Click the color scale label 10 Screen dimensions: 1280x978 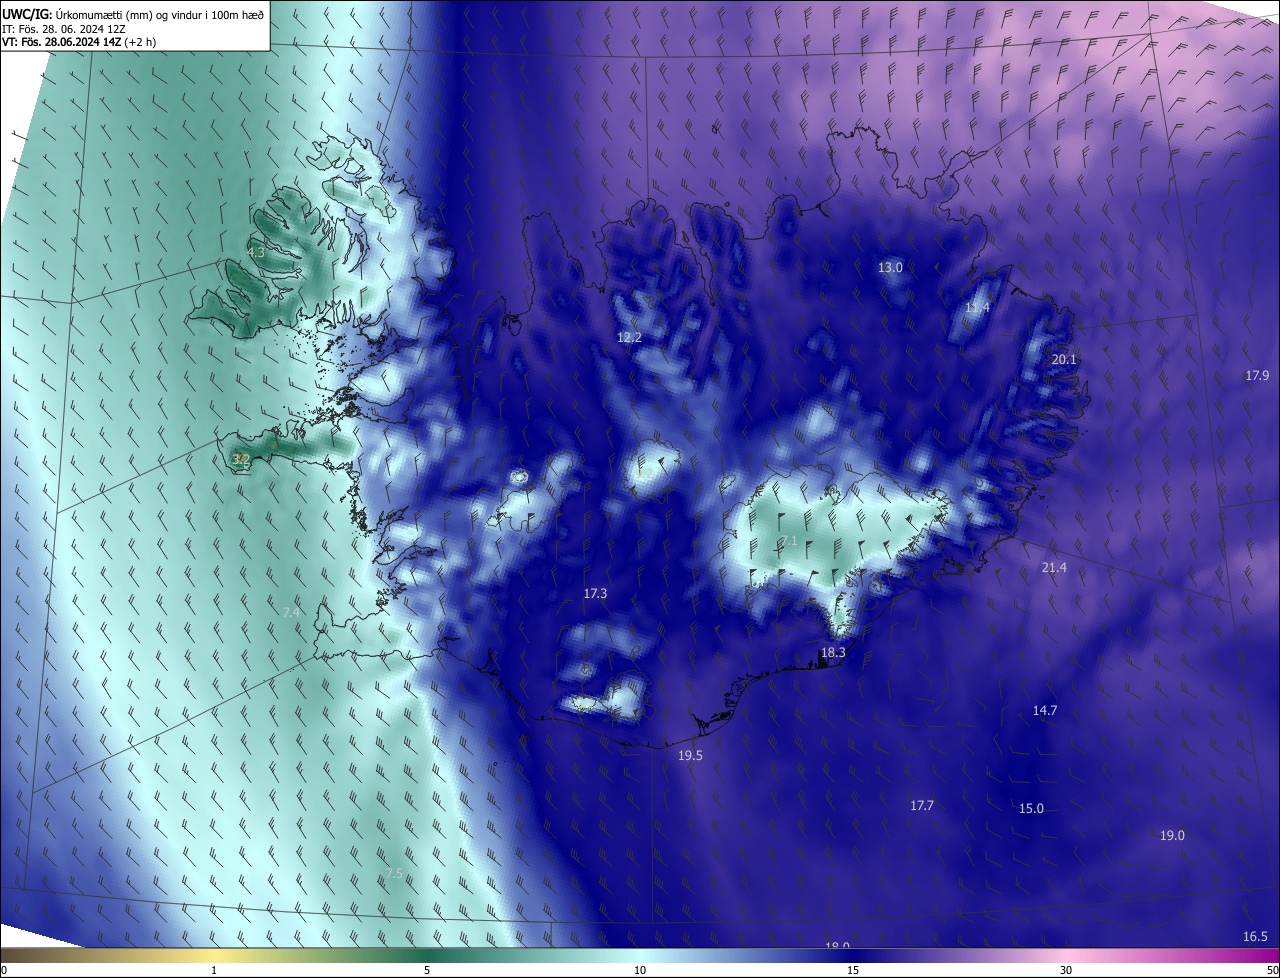[x=640, y=970]
